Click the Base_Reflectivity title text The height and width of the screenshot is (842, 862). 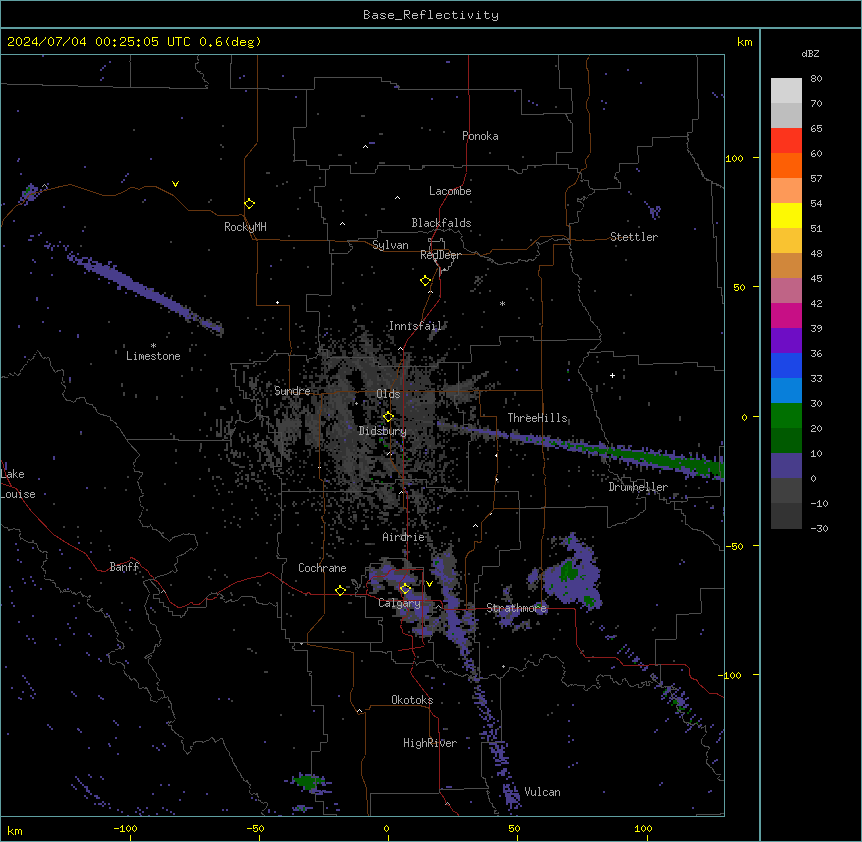[x=431, y=15]
